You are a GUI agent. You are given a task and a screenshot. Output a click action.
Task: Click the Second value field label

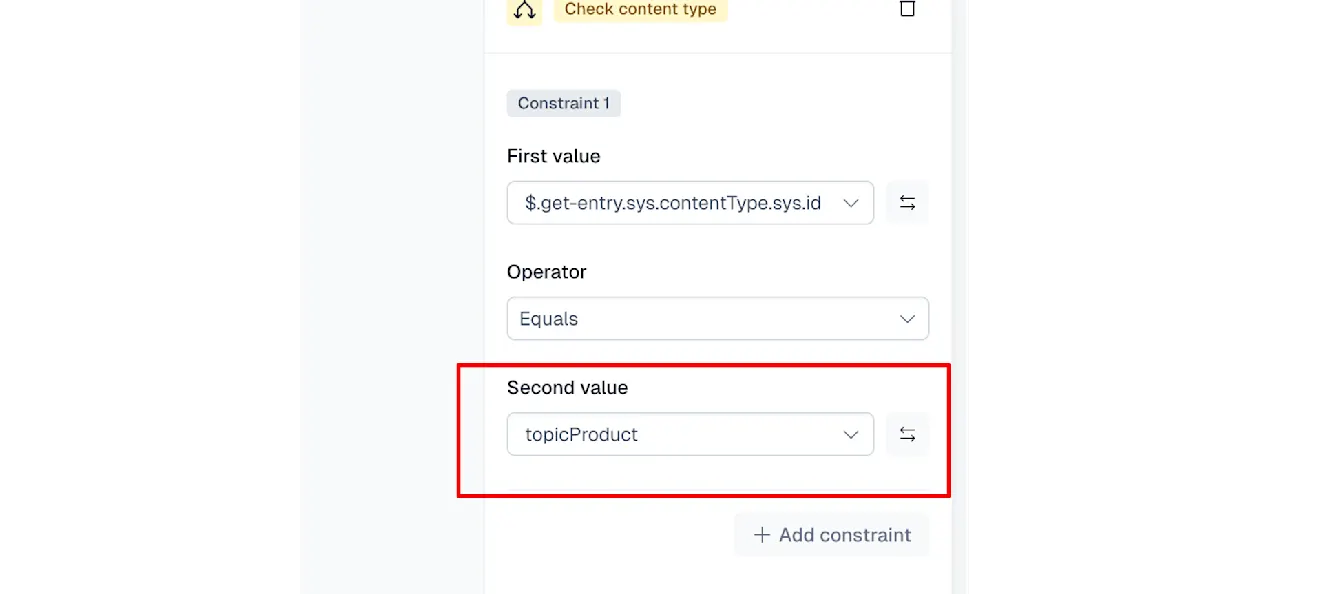[x=567, y=388]
